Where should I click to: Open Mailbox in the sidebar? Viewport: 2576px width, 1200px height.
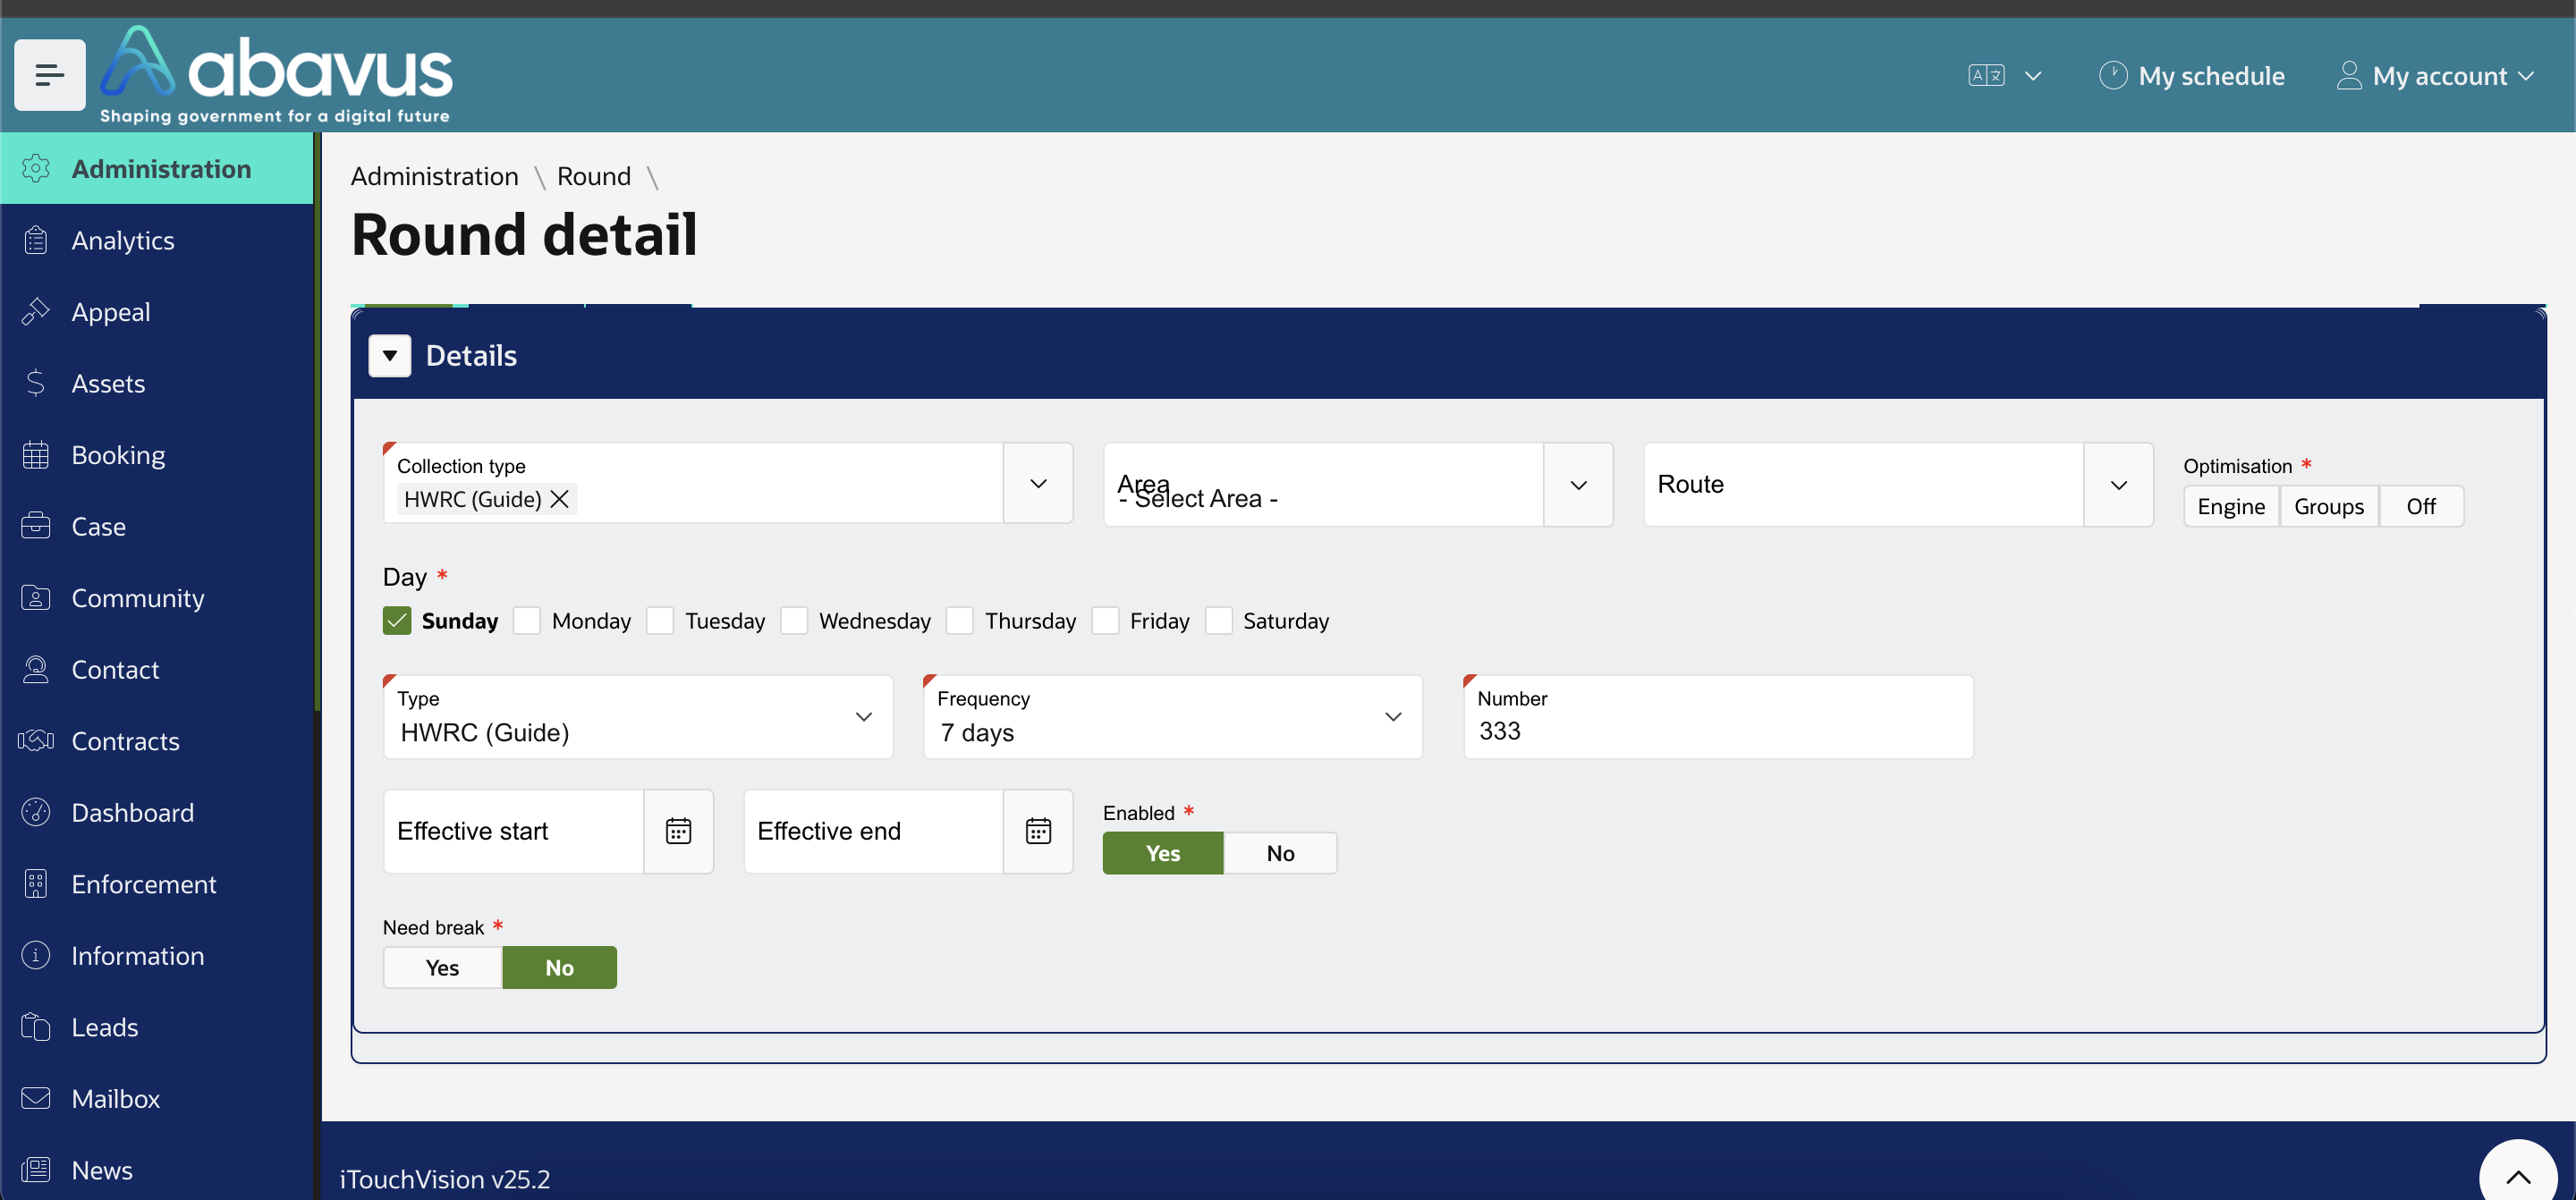157,1098
